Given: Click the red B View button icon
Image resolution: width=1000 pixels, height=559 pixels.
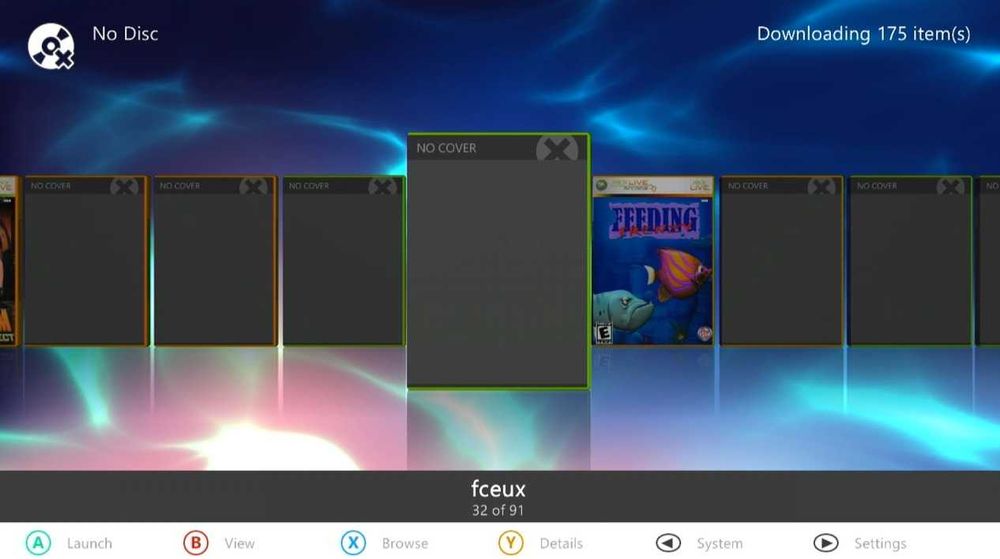Looking at the screenshot, I should [196, 543].
